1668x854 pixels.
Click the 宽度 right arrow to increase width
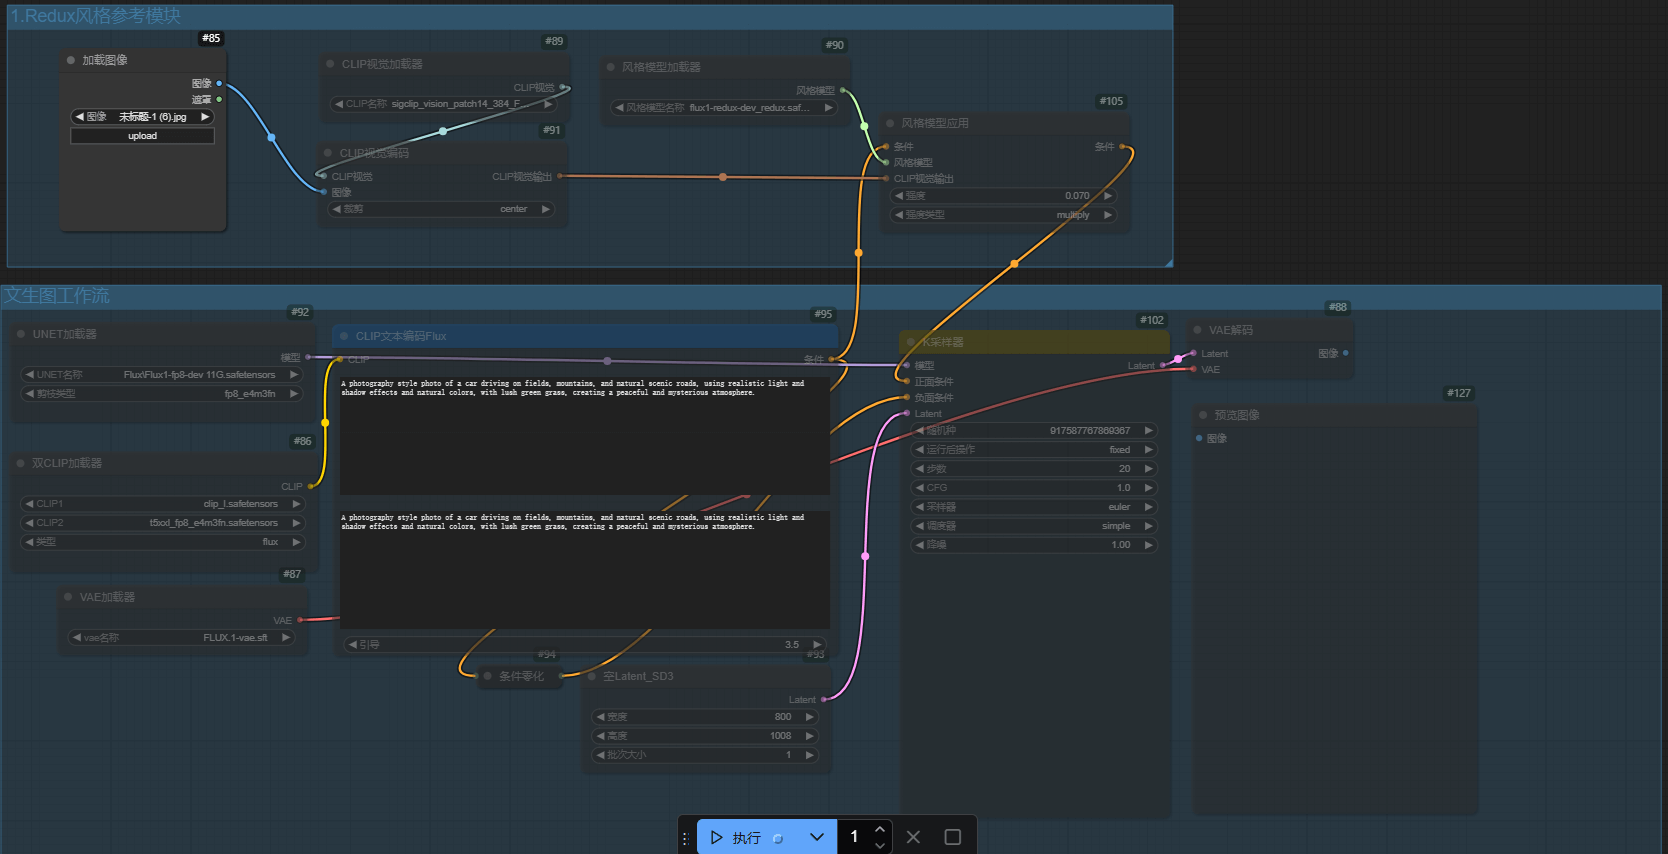809,717
